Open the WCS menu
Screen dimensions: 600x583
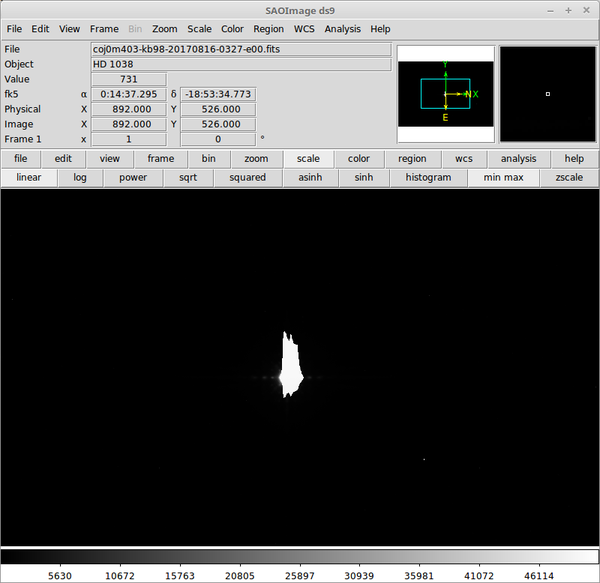[x=304, y=29]
